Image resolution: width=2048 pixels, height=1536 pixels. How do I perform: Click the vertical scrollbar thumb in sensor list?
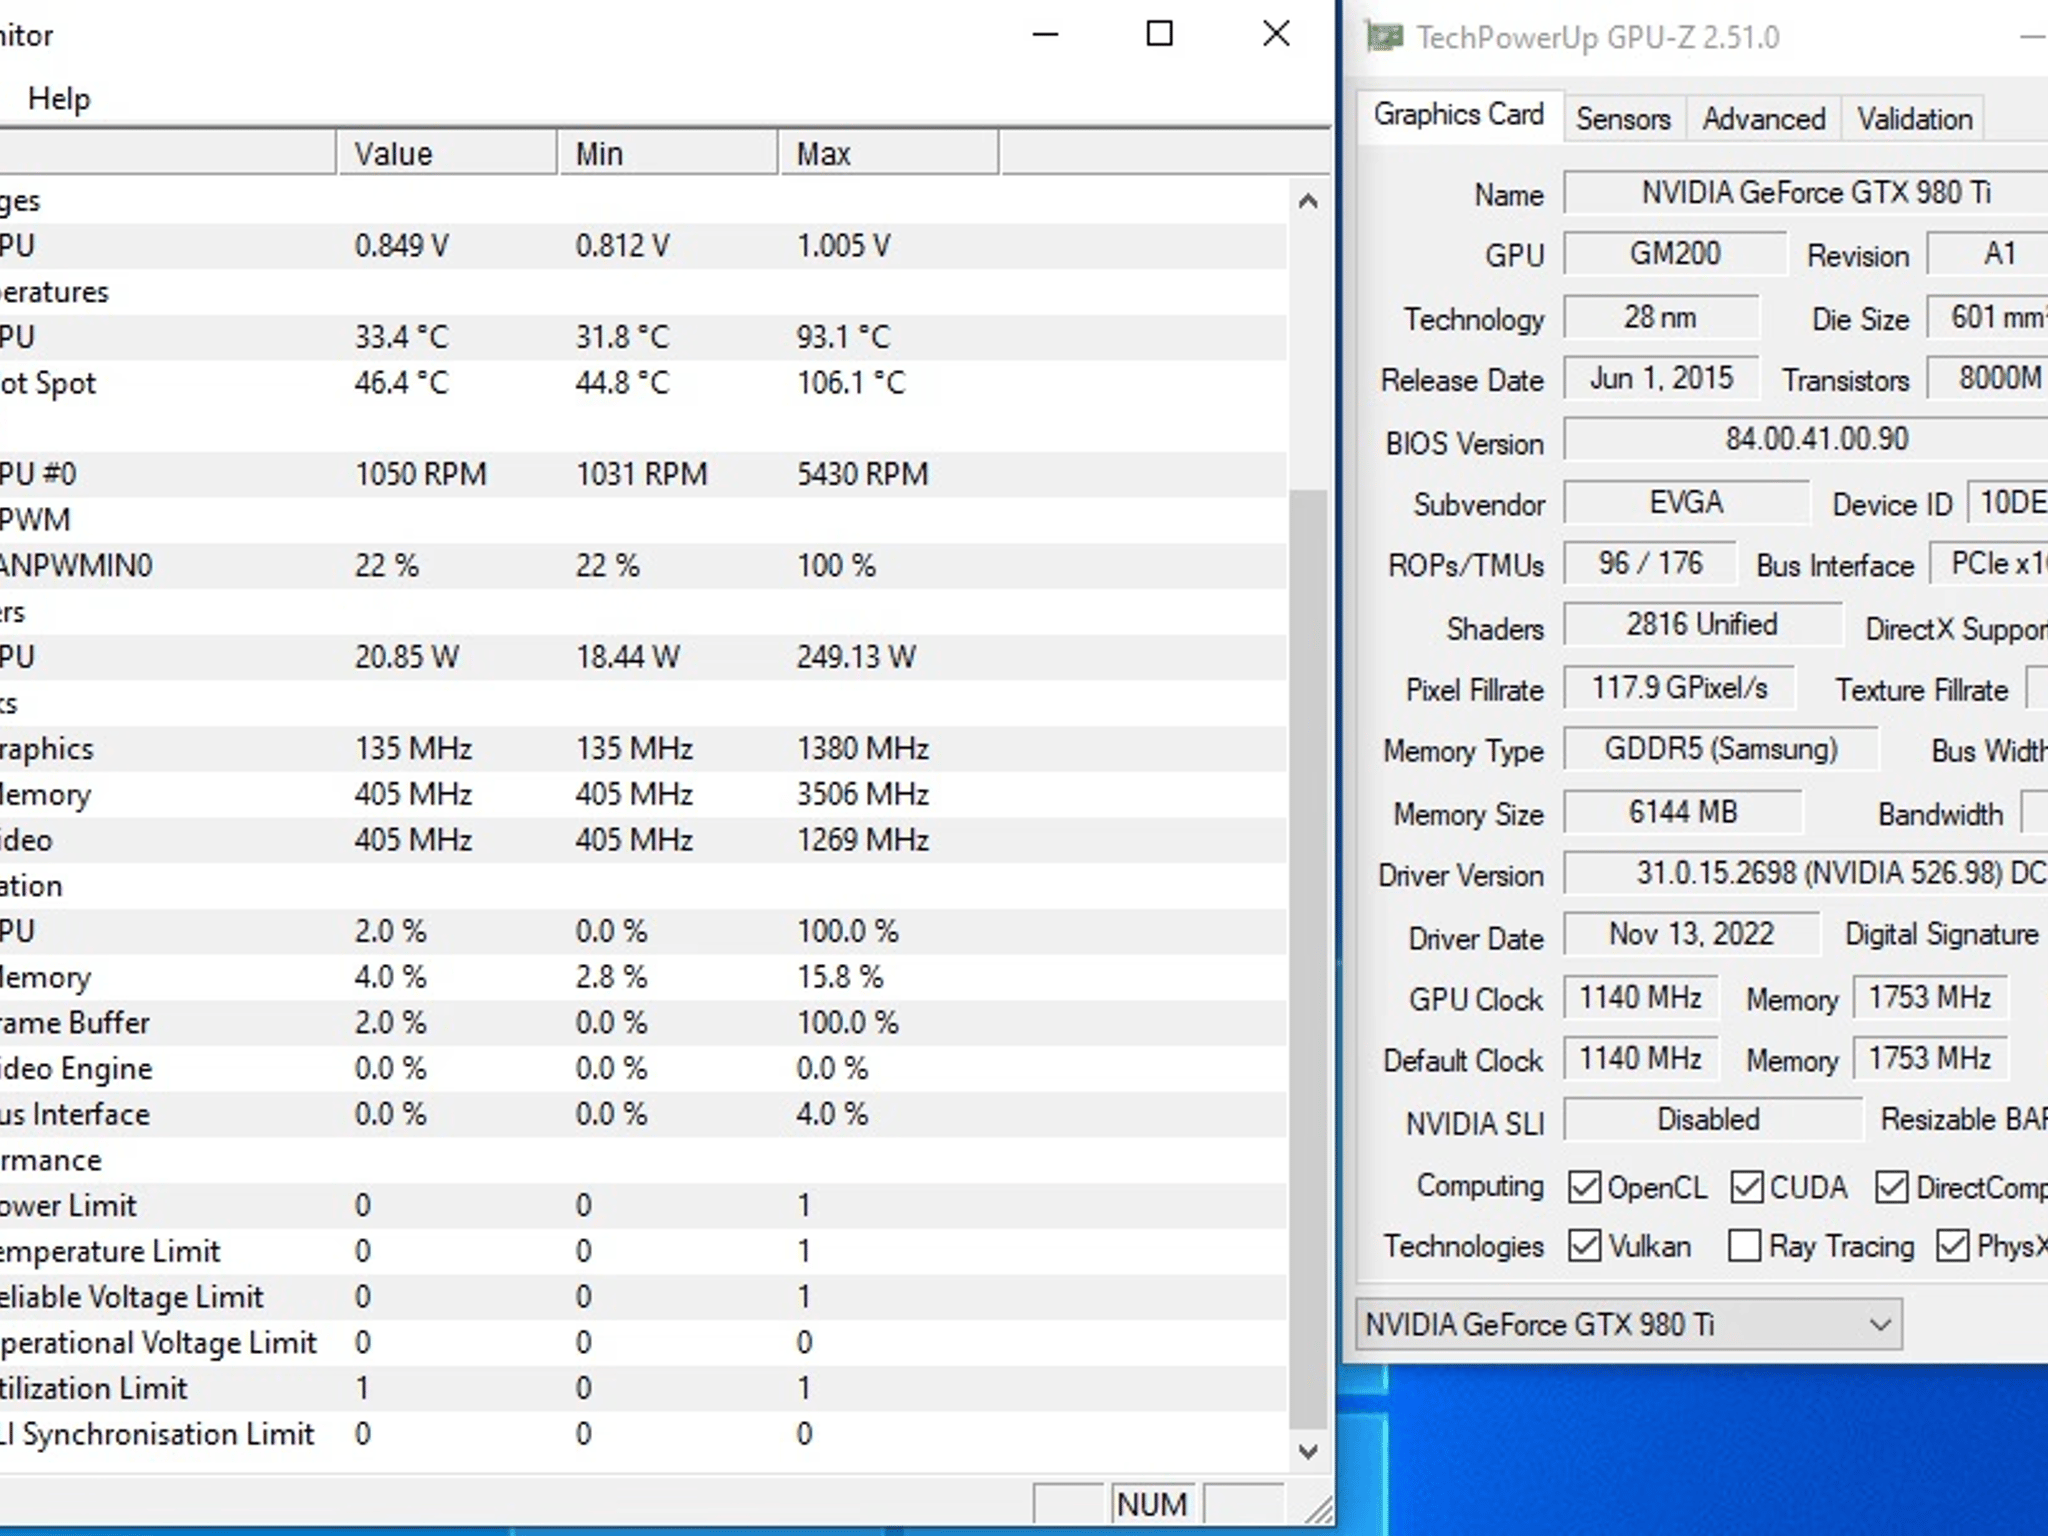click(x=1307, y=960)
